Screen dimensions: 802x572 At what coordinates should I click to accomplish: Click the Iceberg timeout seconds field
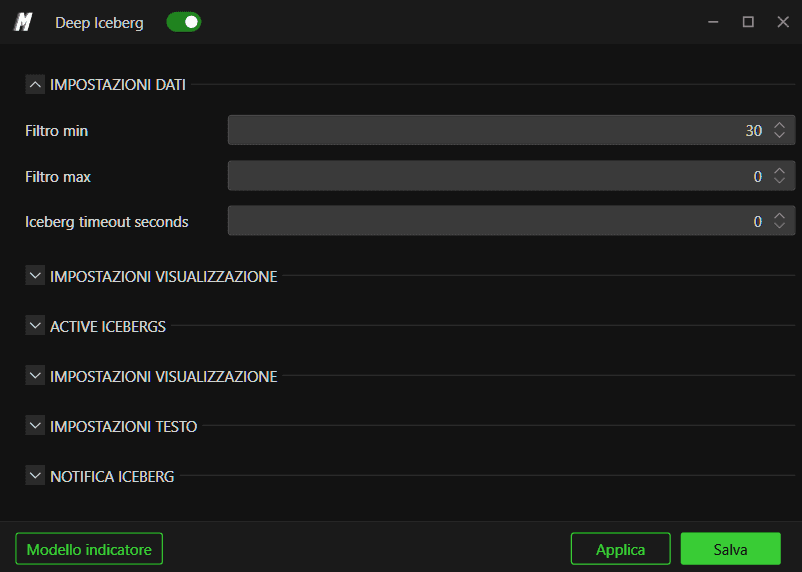click(511, 221)
